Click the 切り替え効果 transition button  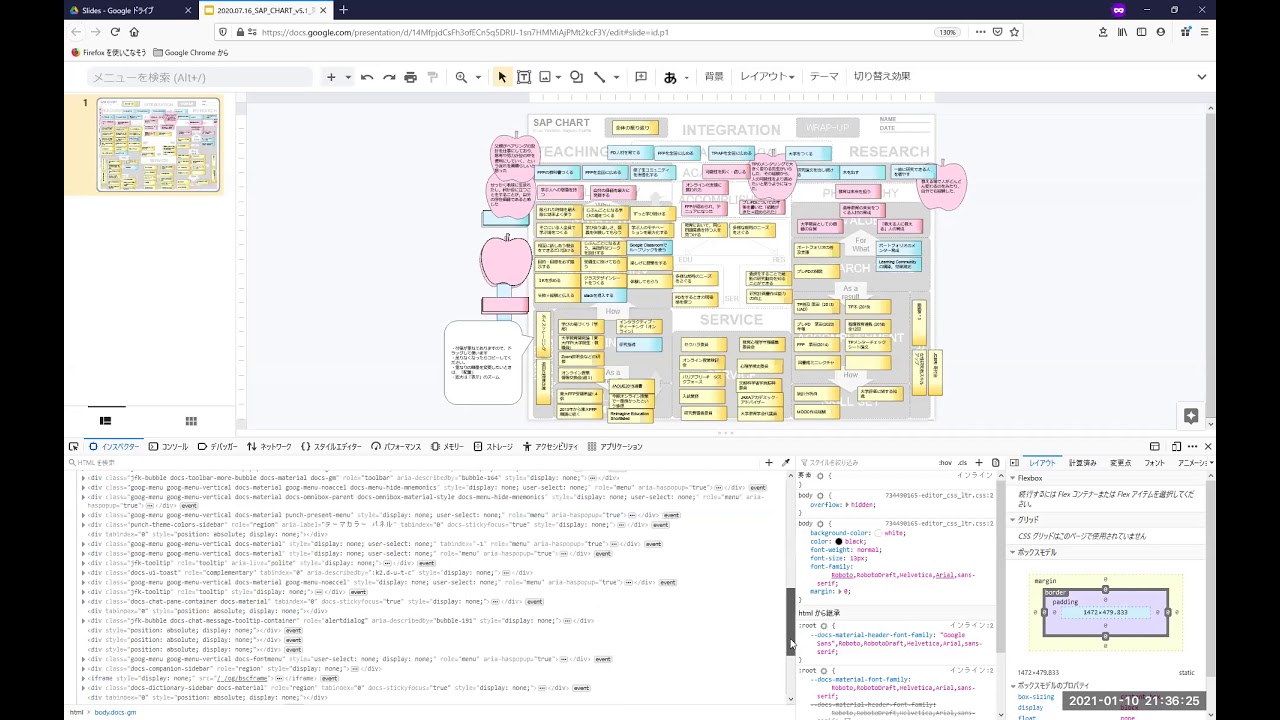coord(882,77)
